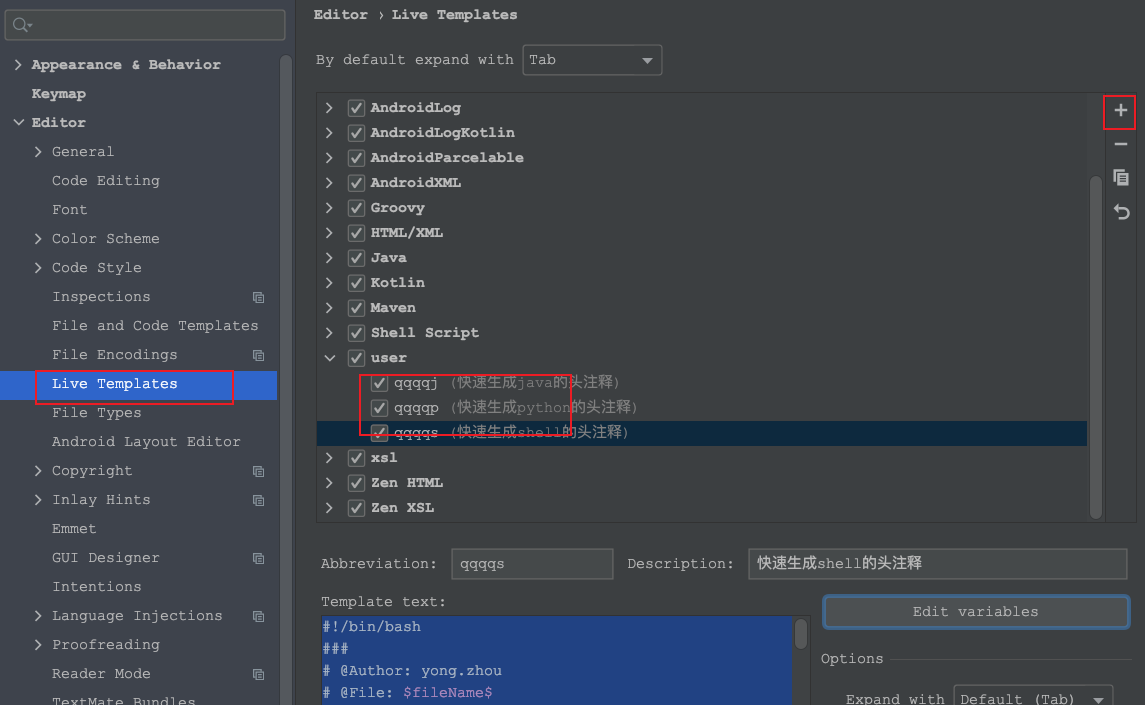Uncheck the AndroidLog template group
Viewport: 1145px width, 705px height.
[356, 107]
